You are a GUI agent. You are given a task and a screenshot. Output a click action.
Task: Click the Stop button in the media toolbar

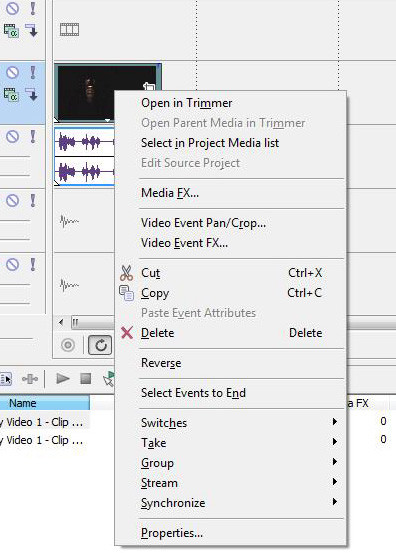click(86, 379)
